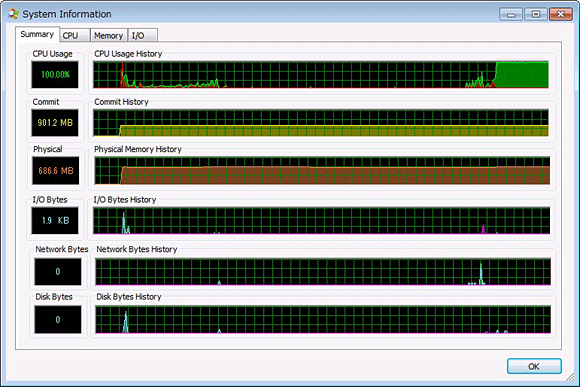
Task: Click the System Information title bar icon
Action: pyautogui.click(x=13, y=14)
